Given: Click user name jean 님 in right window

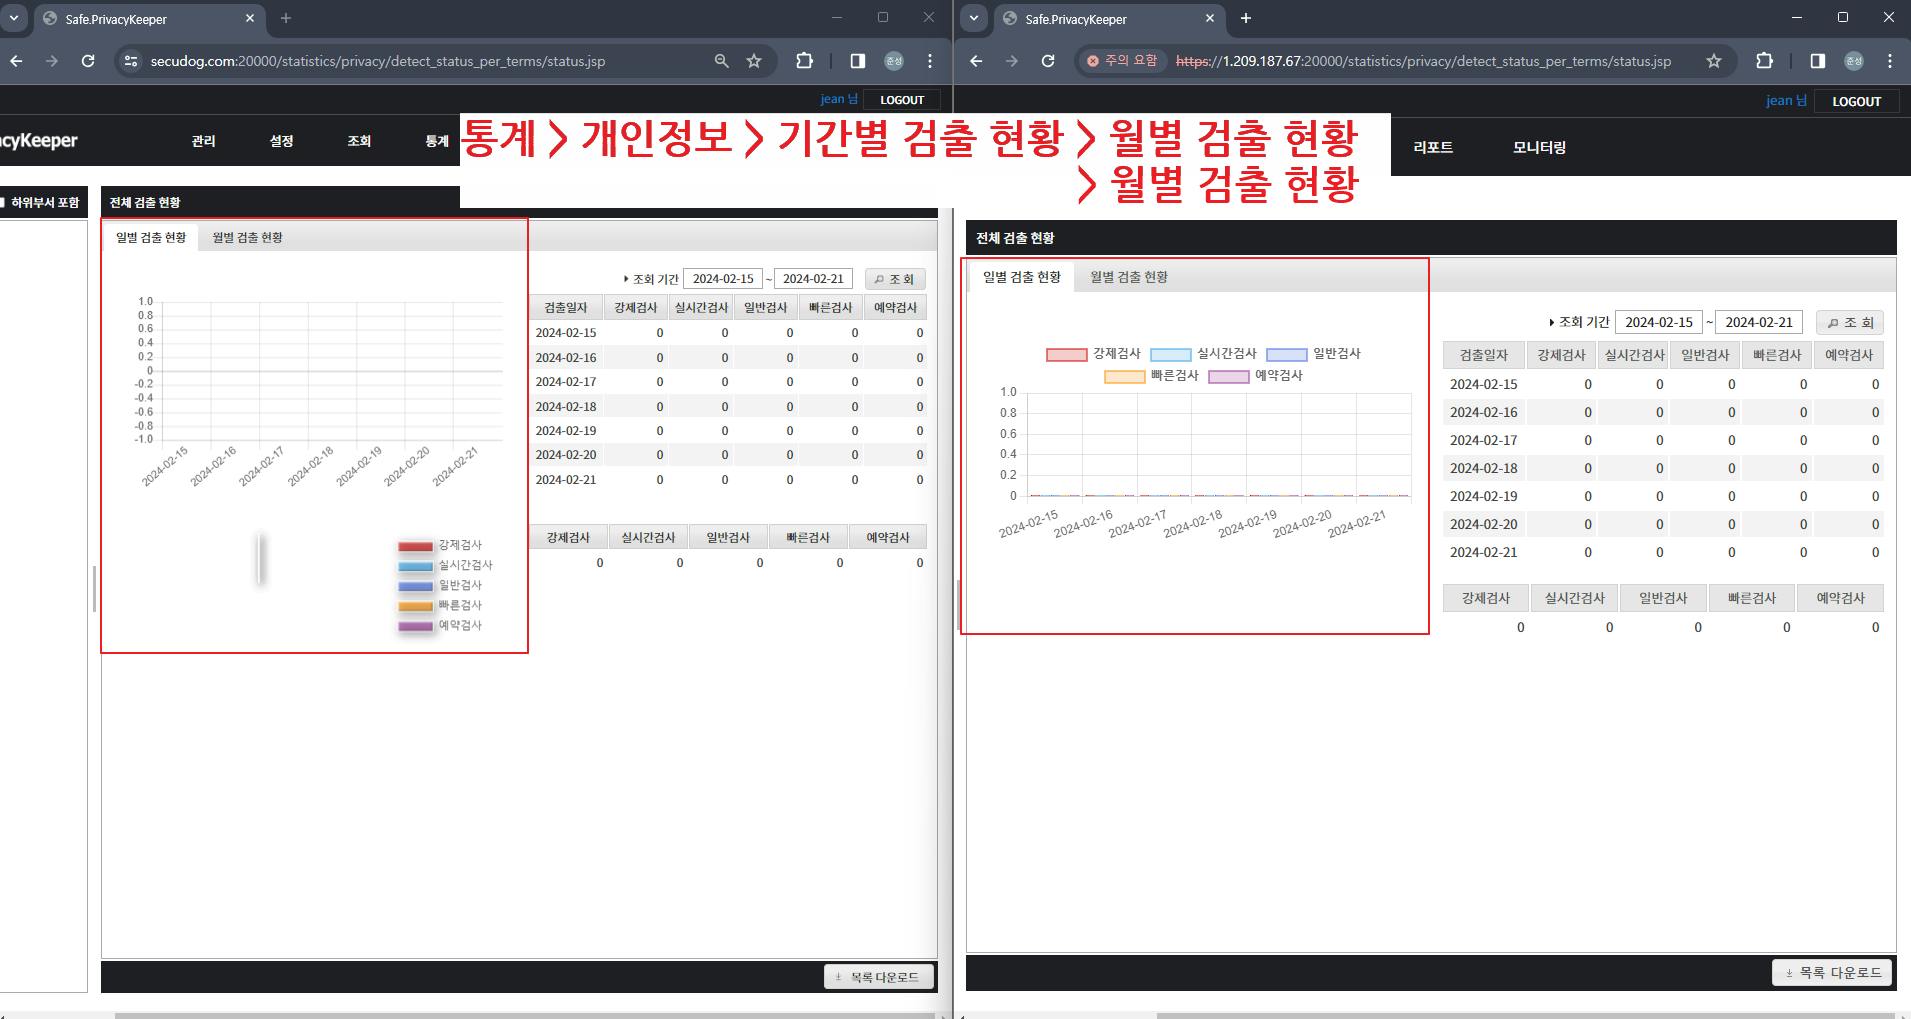Looking at the screenshot, I should [1786, 101].
